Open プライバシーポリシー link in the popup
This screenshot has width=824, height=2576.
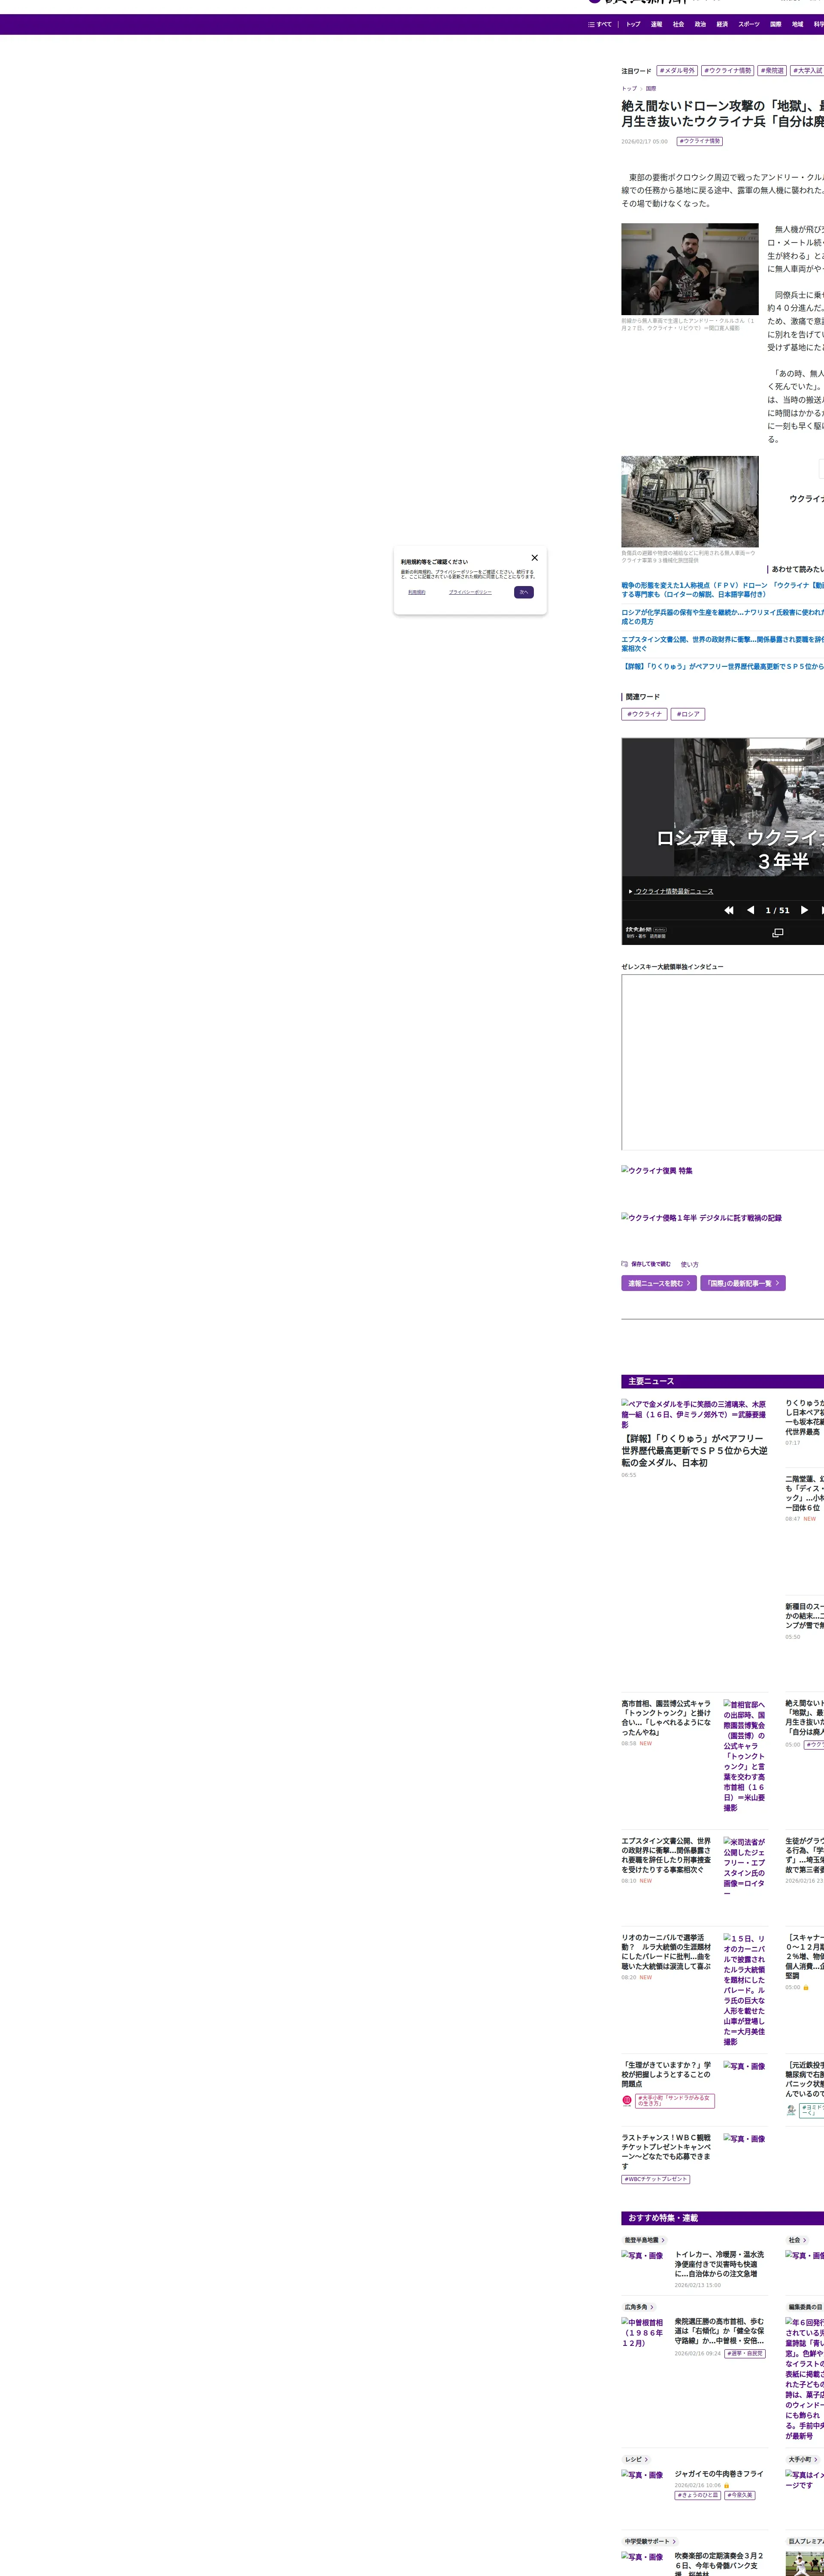pos(470,592)
